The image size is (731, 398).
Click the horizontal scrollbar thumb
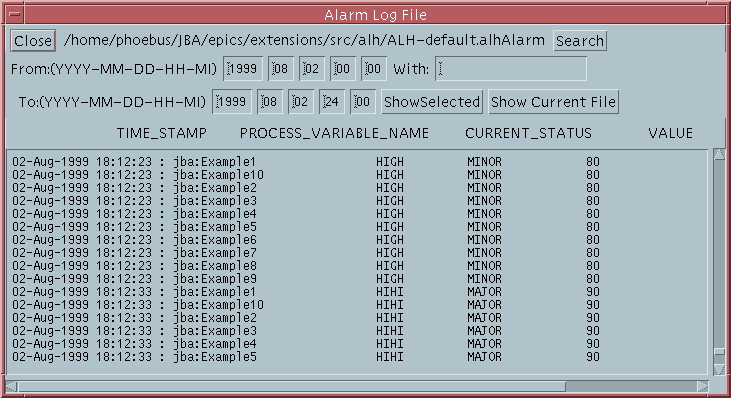coord(291,386)
